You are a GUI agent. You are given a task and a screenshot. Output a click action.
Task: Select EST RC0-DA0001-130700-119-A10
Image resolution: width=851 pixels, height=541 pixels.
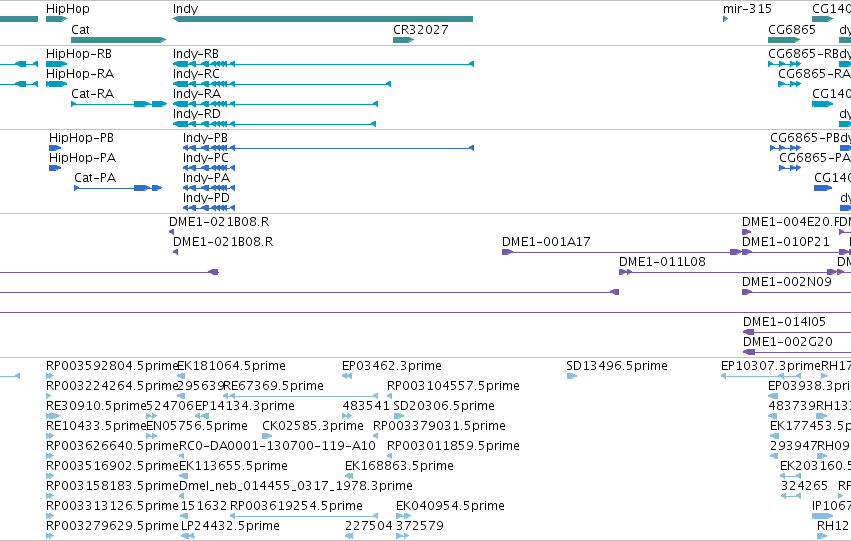click(277, 447)
